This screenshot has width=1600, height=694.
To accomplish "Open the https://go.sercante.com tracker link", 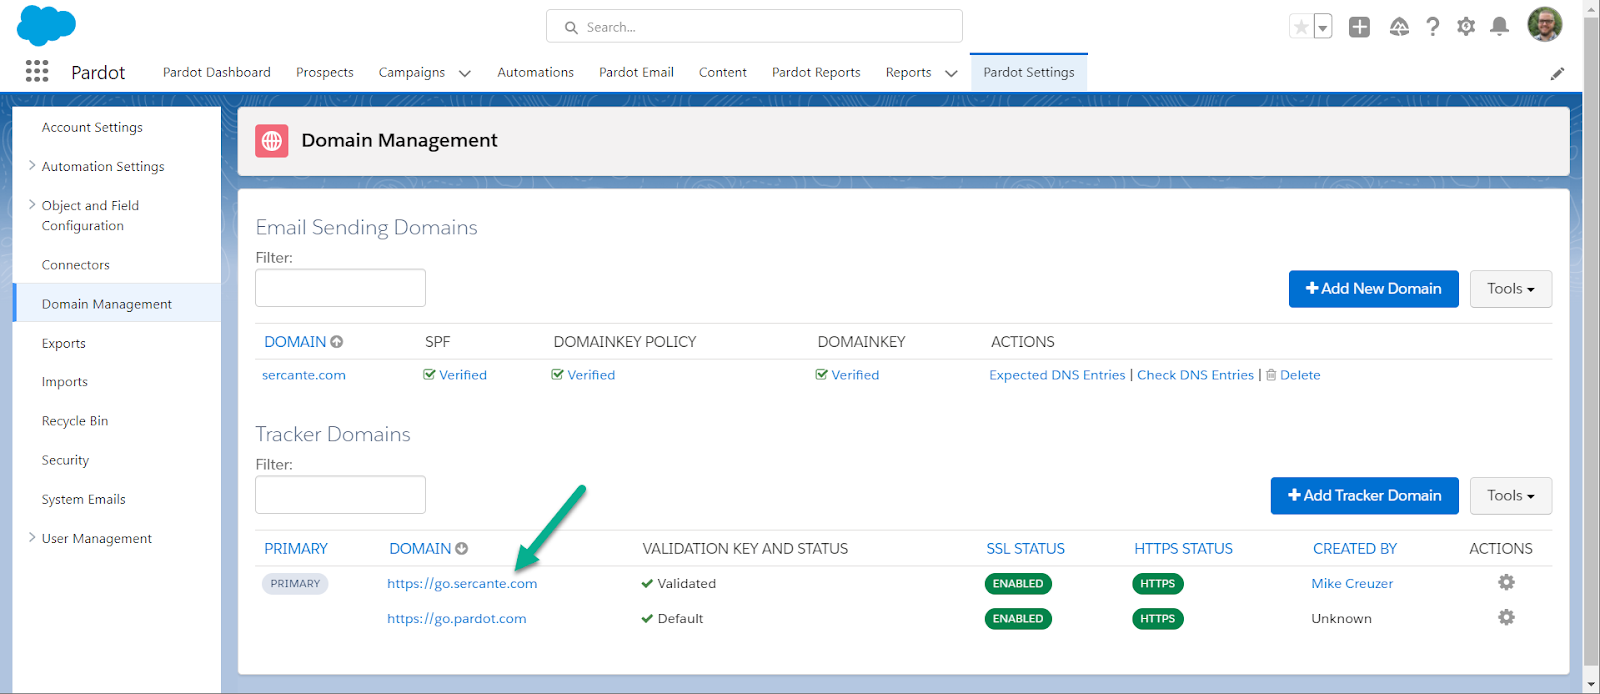I will point(462,584).
